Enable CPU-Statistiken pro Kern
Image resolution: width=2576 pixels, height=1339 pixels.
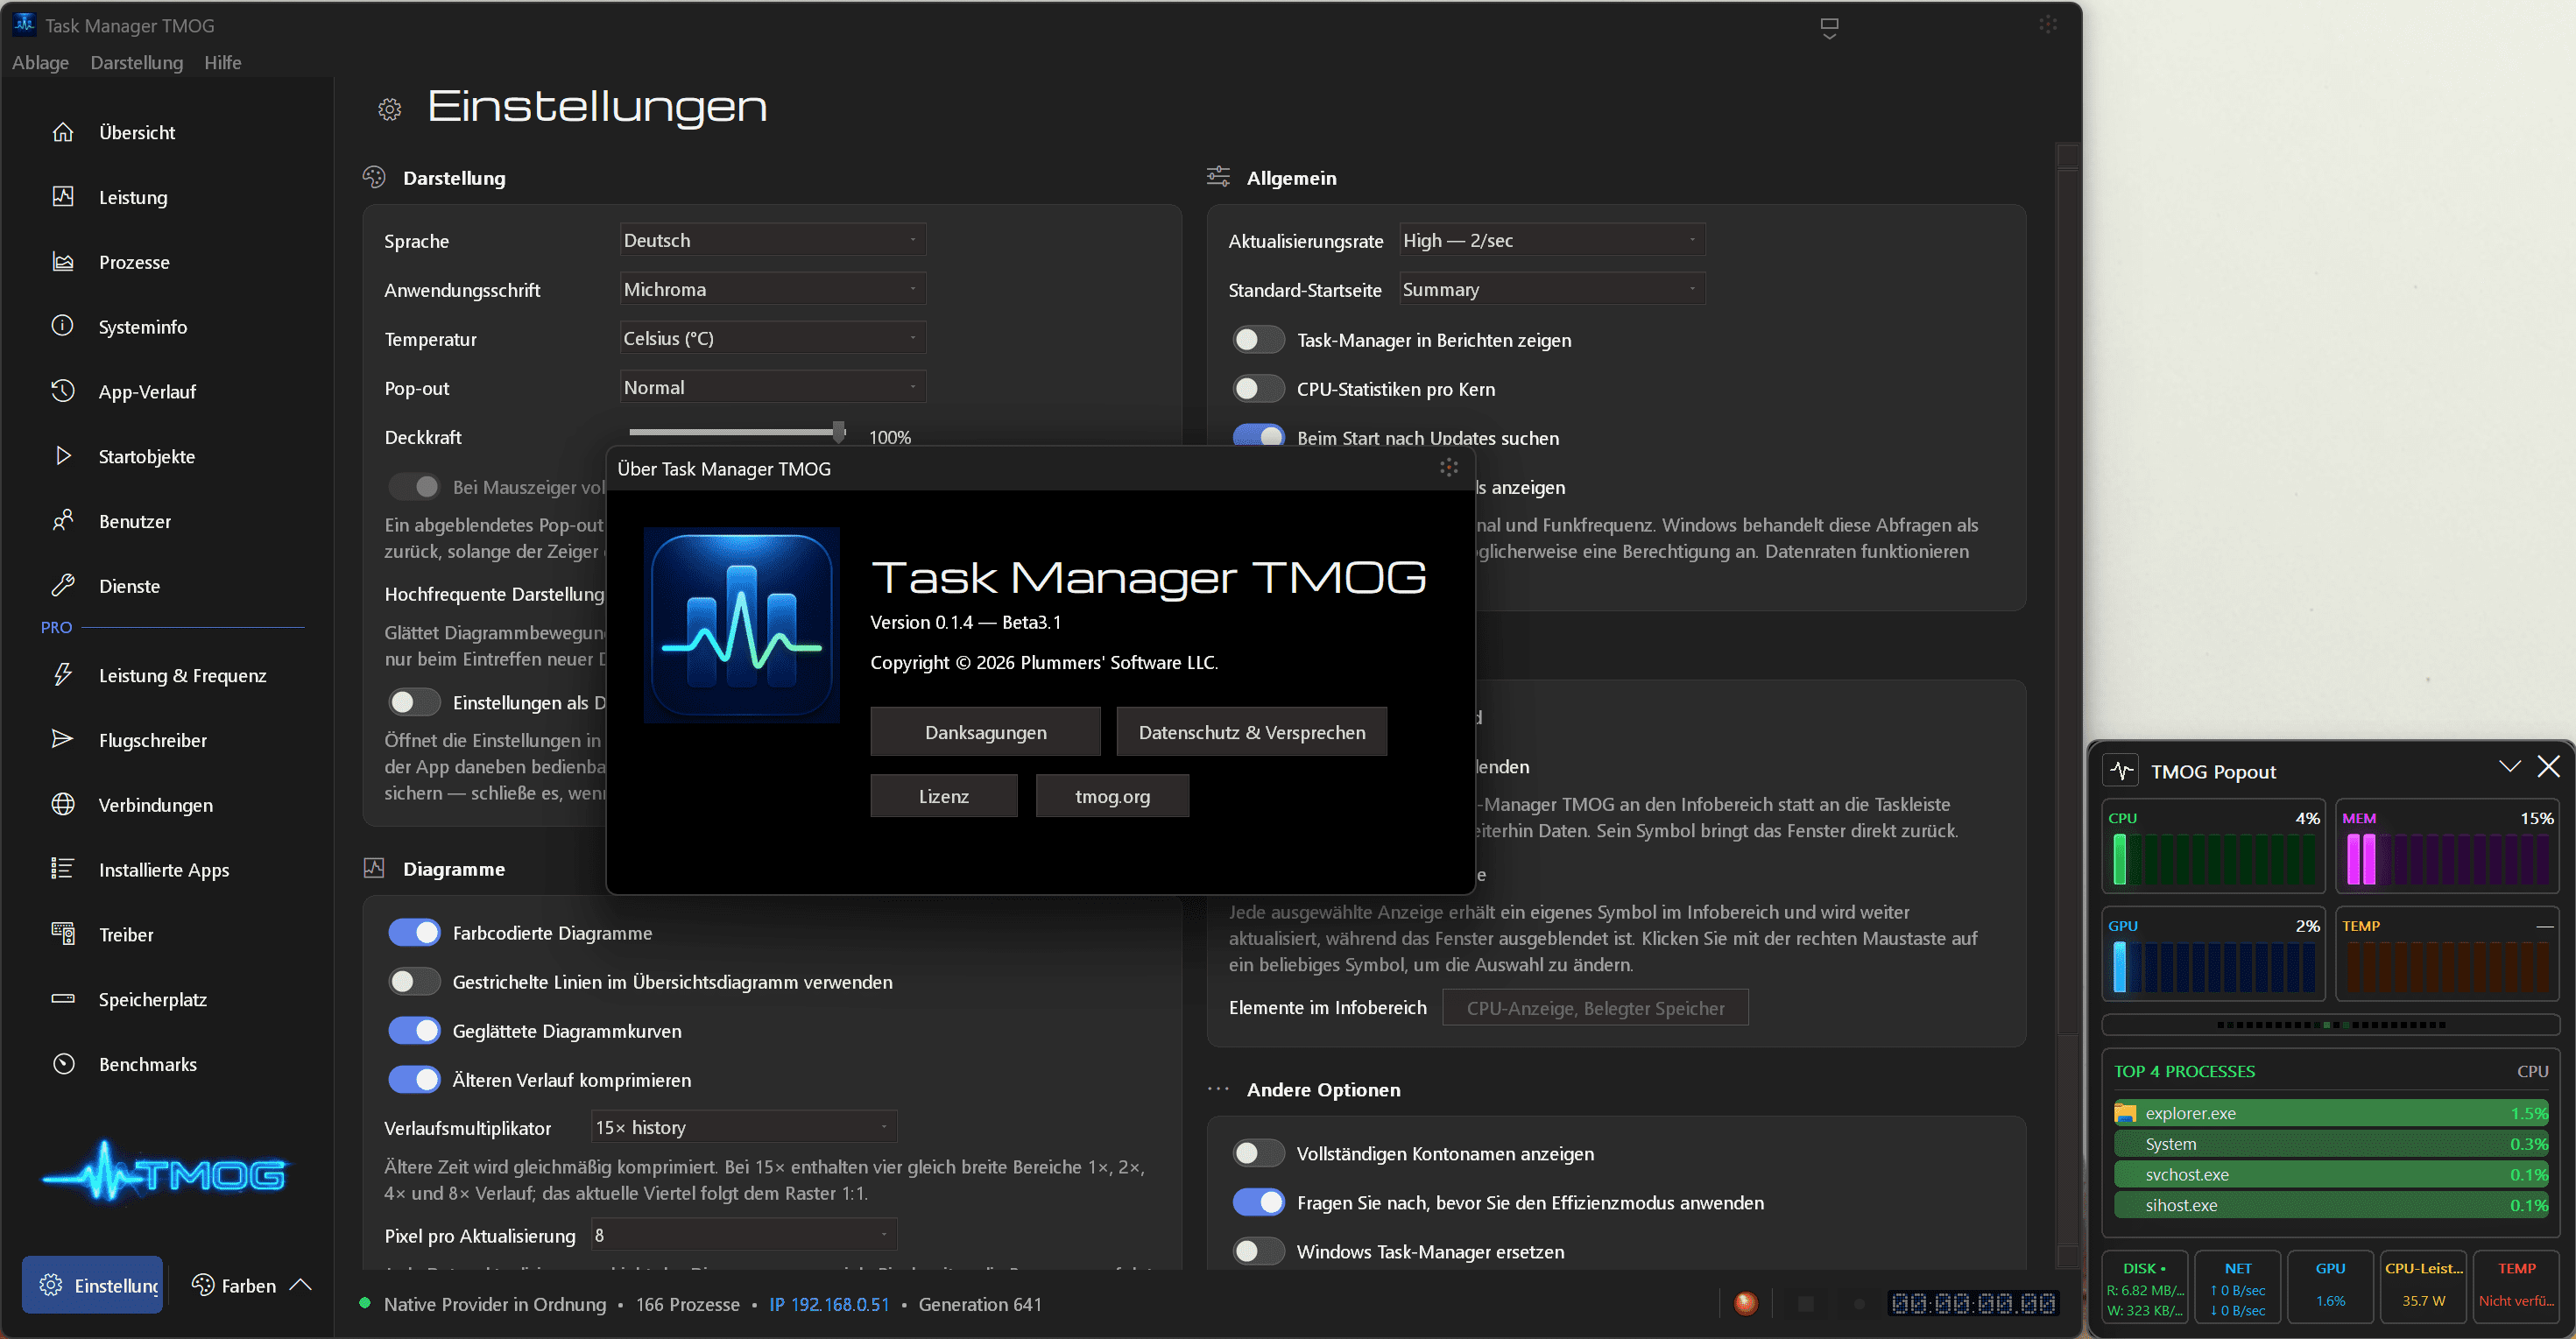coord(1258,389)
